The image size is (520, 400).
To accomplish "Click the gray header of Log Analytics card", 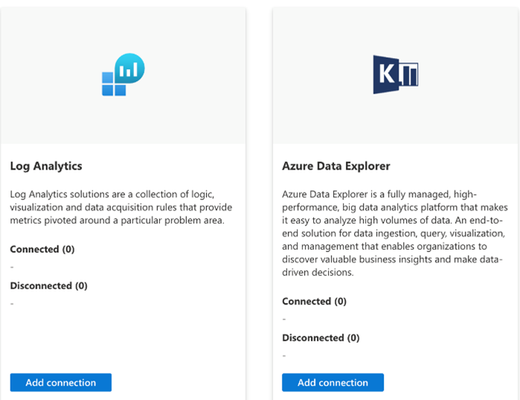I will (x=123, y=75).
